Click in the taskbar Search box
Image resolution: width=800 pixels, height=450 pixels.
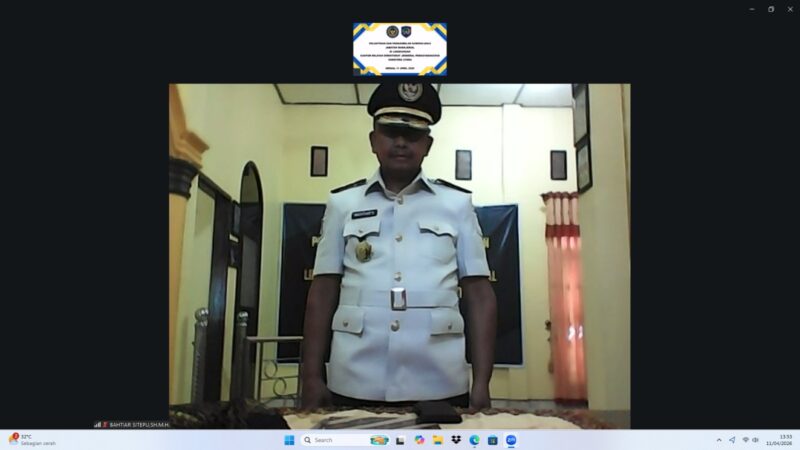point(335,440)
